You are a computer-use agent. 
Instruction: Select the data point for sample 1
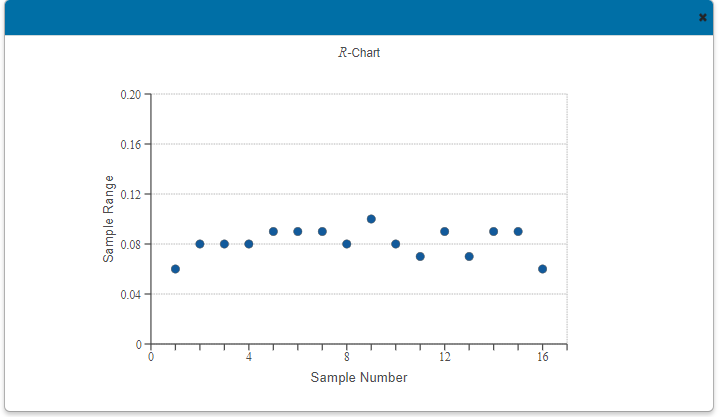click(175, 269)
